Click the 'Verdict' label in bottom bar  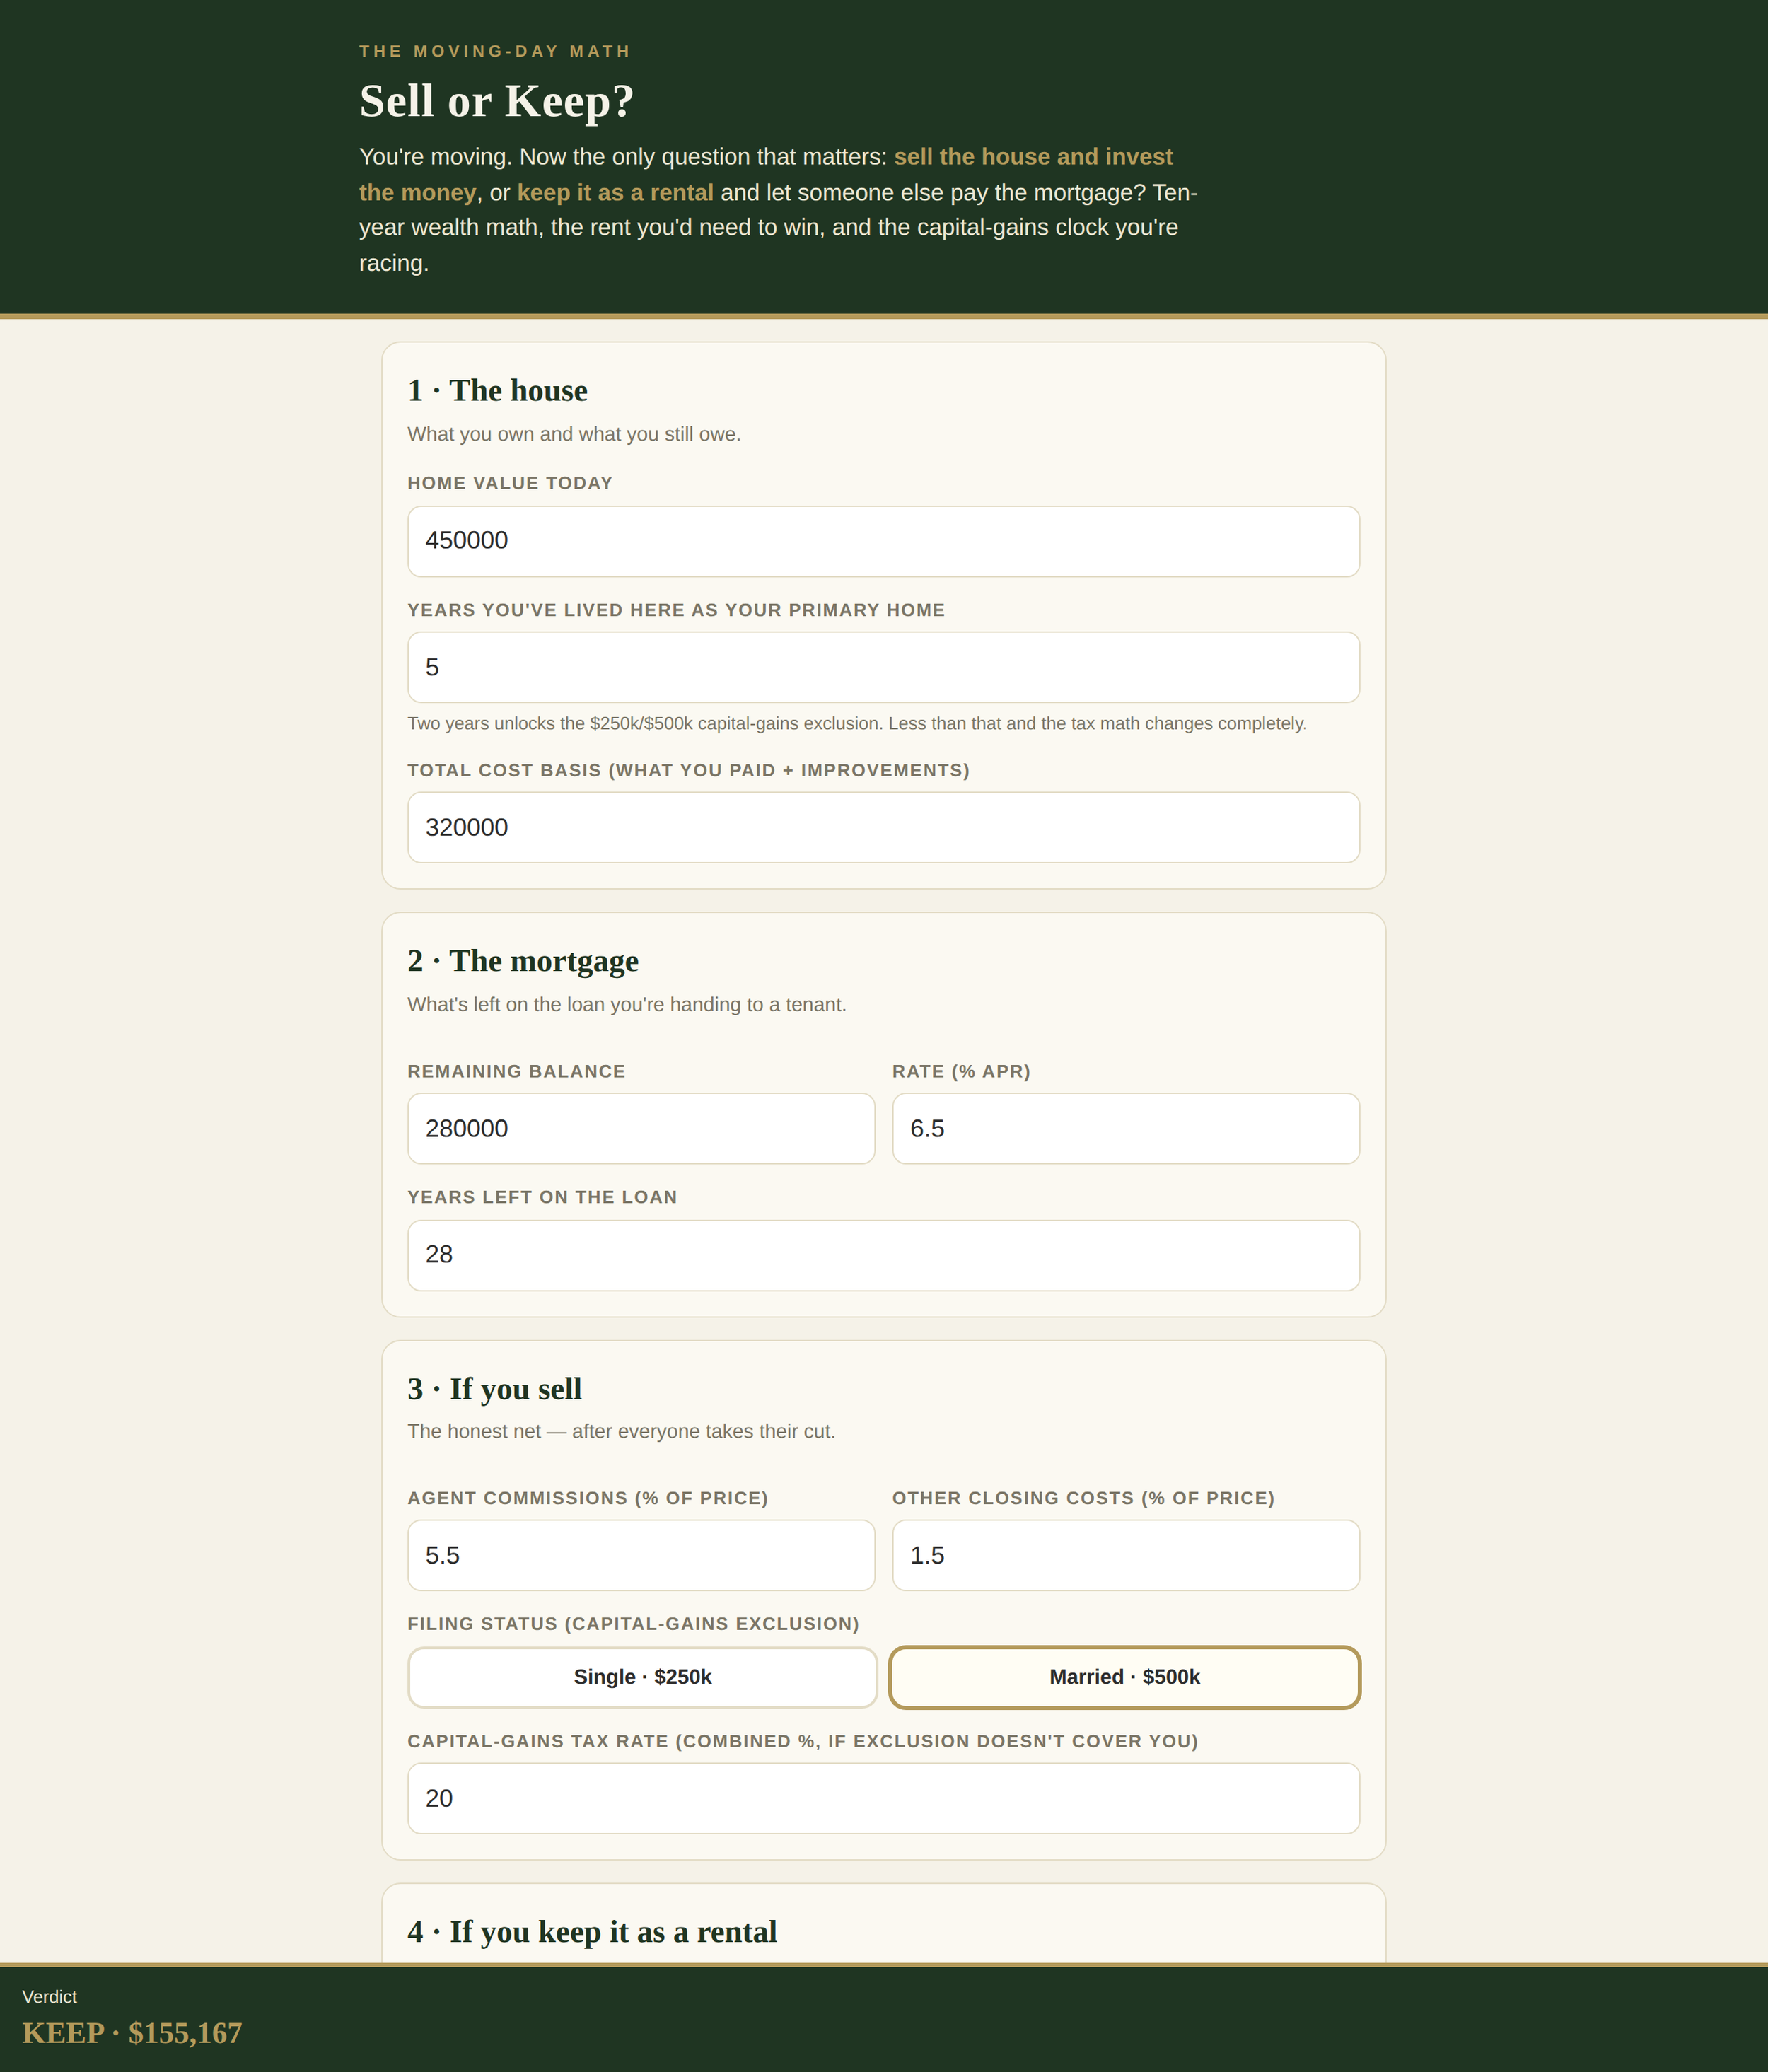click(49, 1996)
